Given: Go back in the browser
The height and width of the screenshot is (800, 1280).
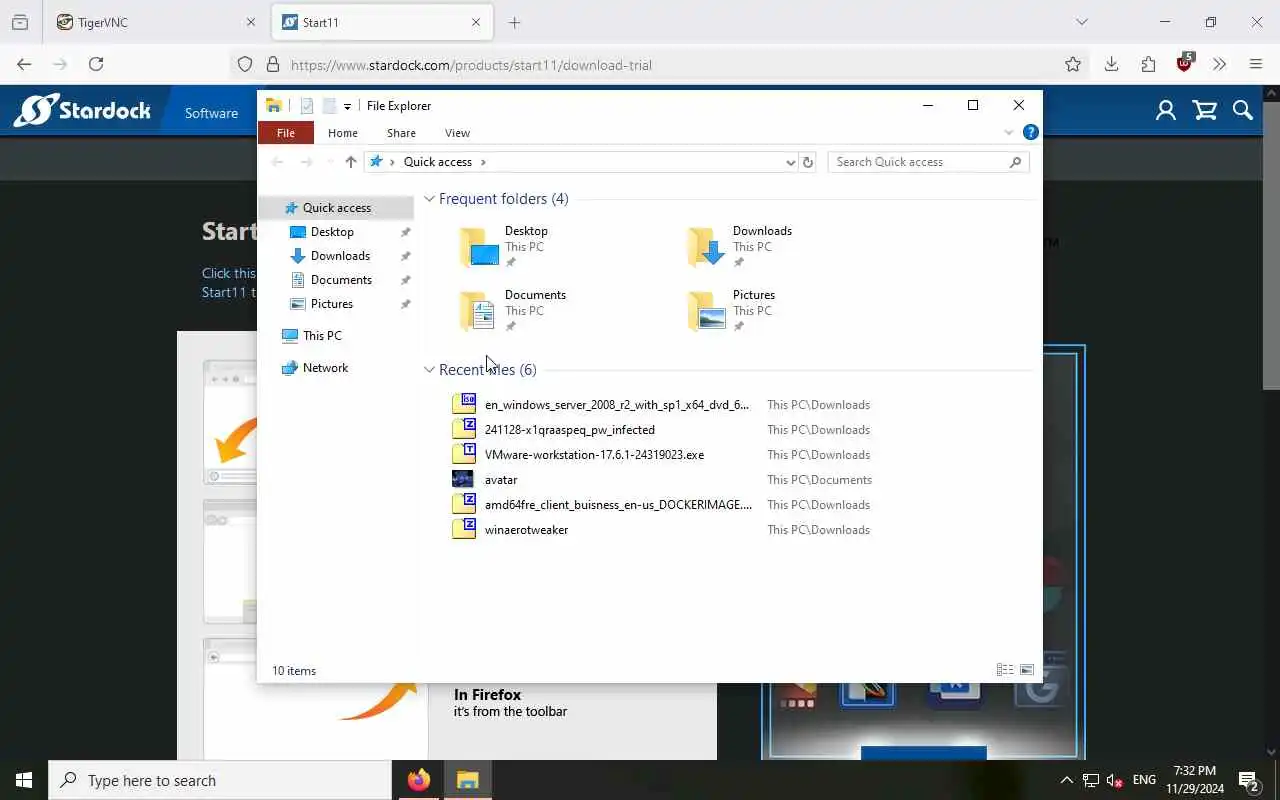Looking at the screenshot, I should click(x=24, y=64).
